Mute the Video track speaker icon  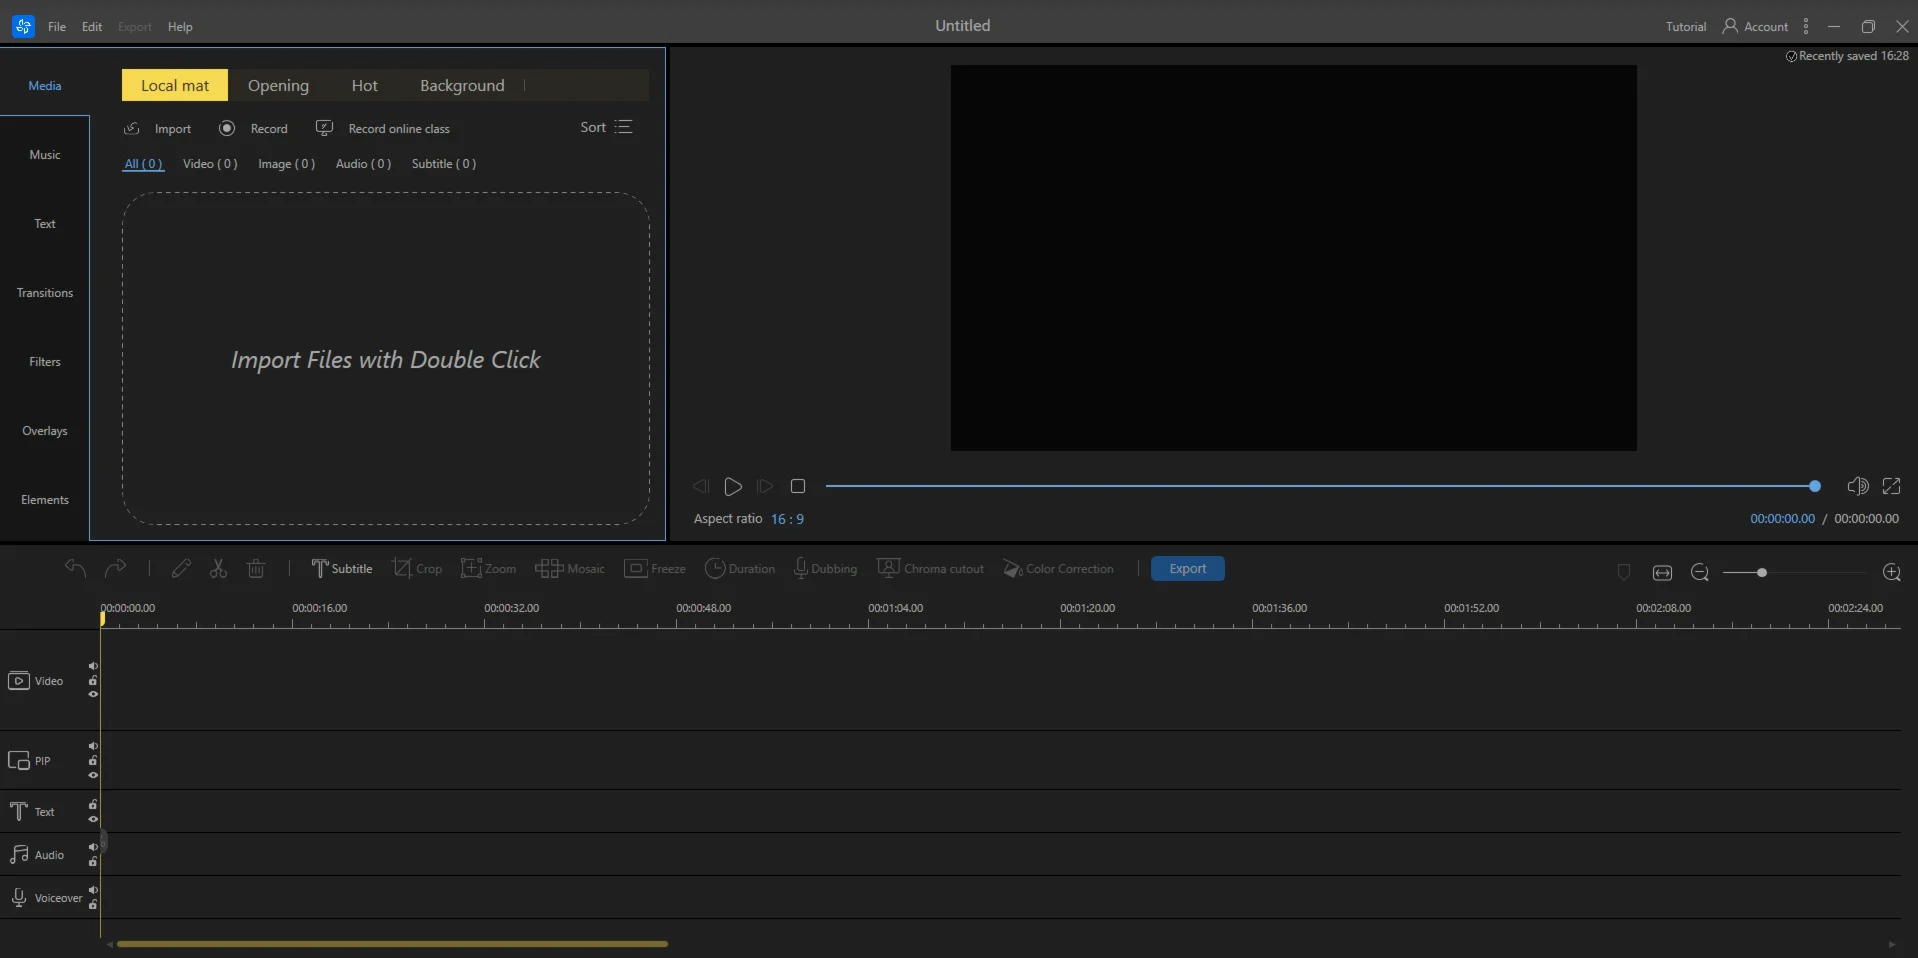click(93, 666)
